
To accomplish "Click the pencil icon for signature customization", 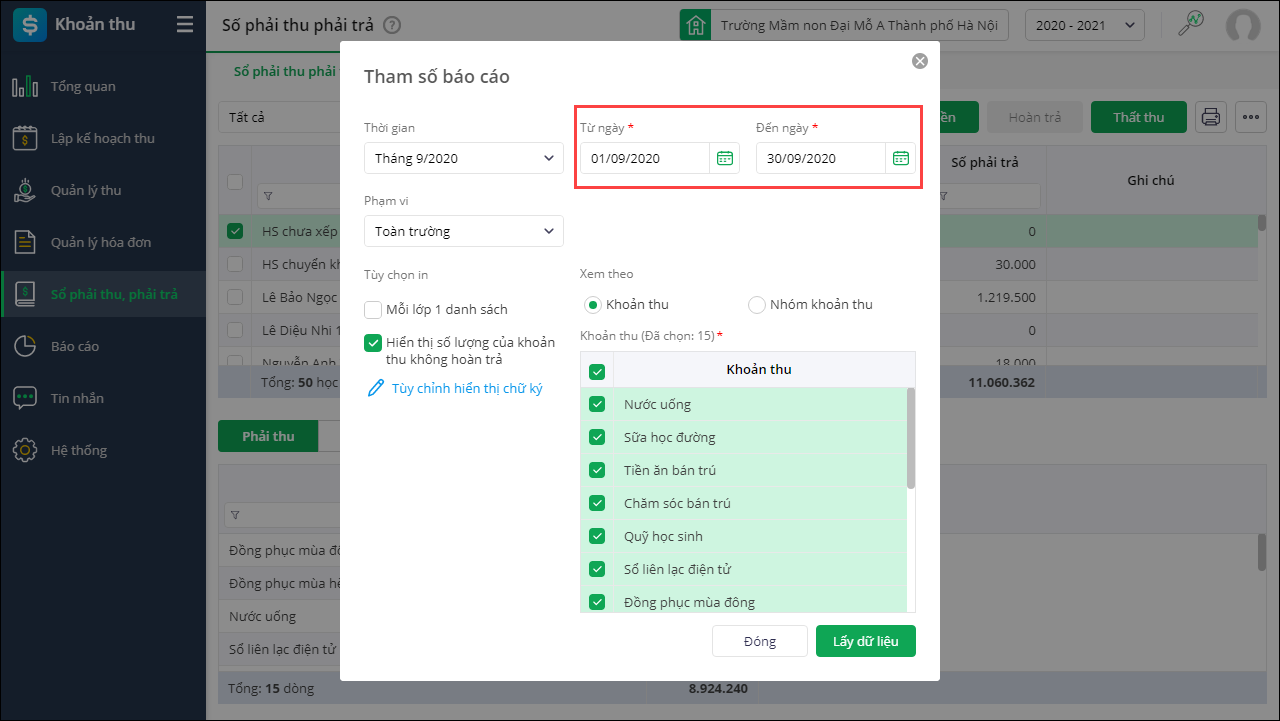I will (376, 388).
